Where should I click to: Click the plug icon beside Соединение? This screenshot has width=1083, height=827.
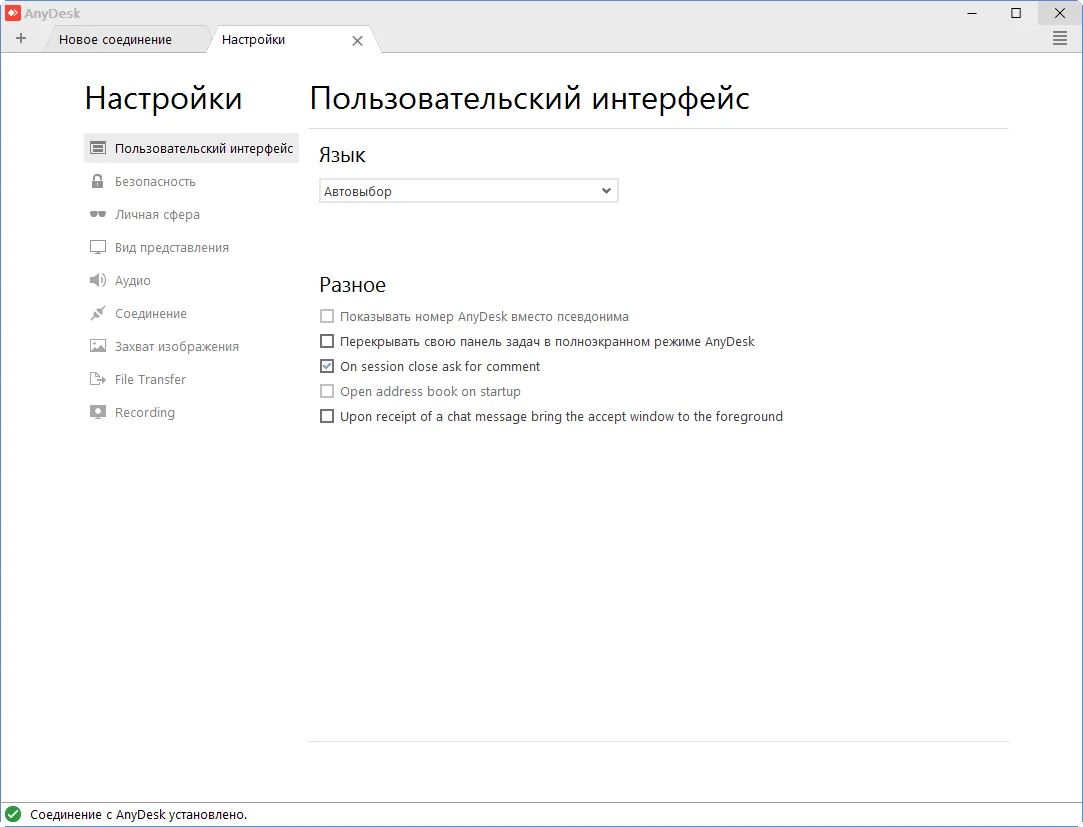[97, 314]
